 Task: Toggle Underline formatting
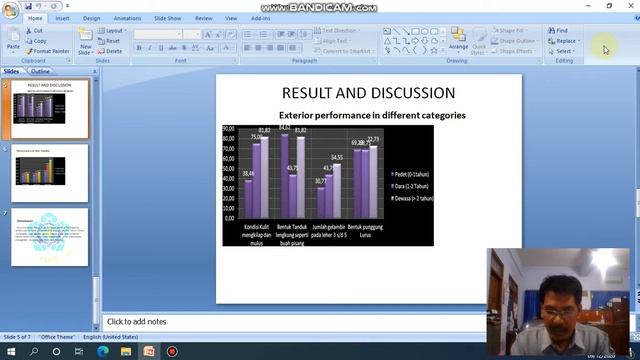click(x=161, y=48)
